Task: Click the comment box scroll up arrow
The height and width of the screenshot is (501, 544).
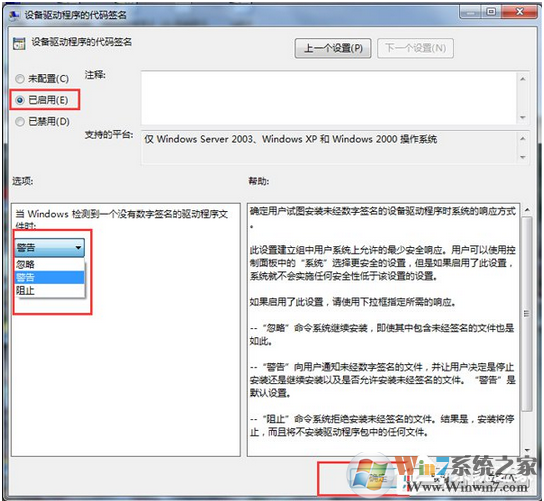Action: pos(523,79)
